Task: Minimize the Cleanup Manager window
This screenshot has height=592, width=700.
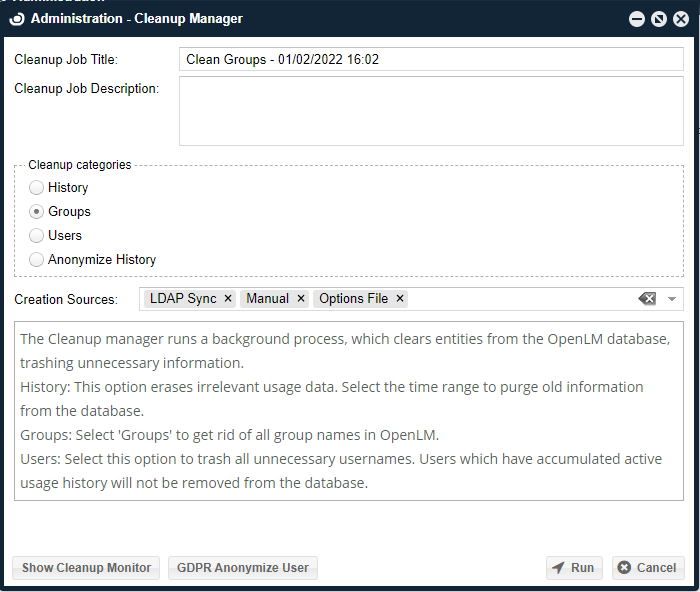Action: point(636,19)
